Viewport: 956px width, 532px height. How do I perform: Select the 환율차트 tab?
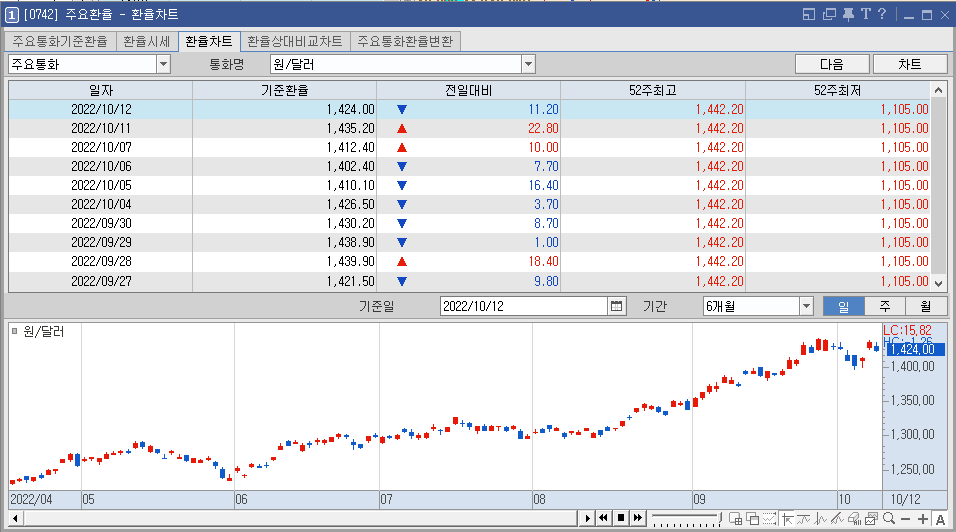coord(209,41)
